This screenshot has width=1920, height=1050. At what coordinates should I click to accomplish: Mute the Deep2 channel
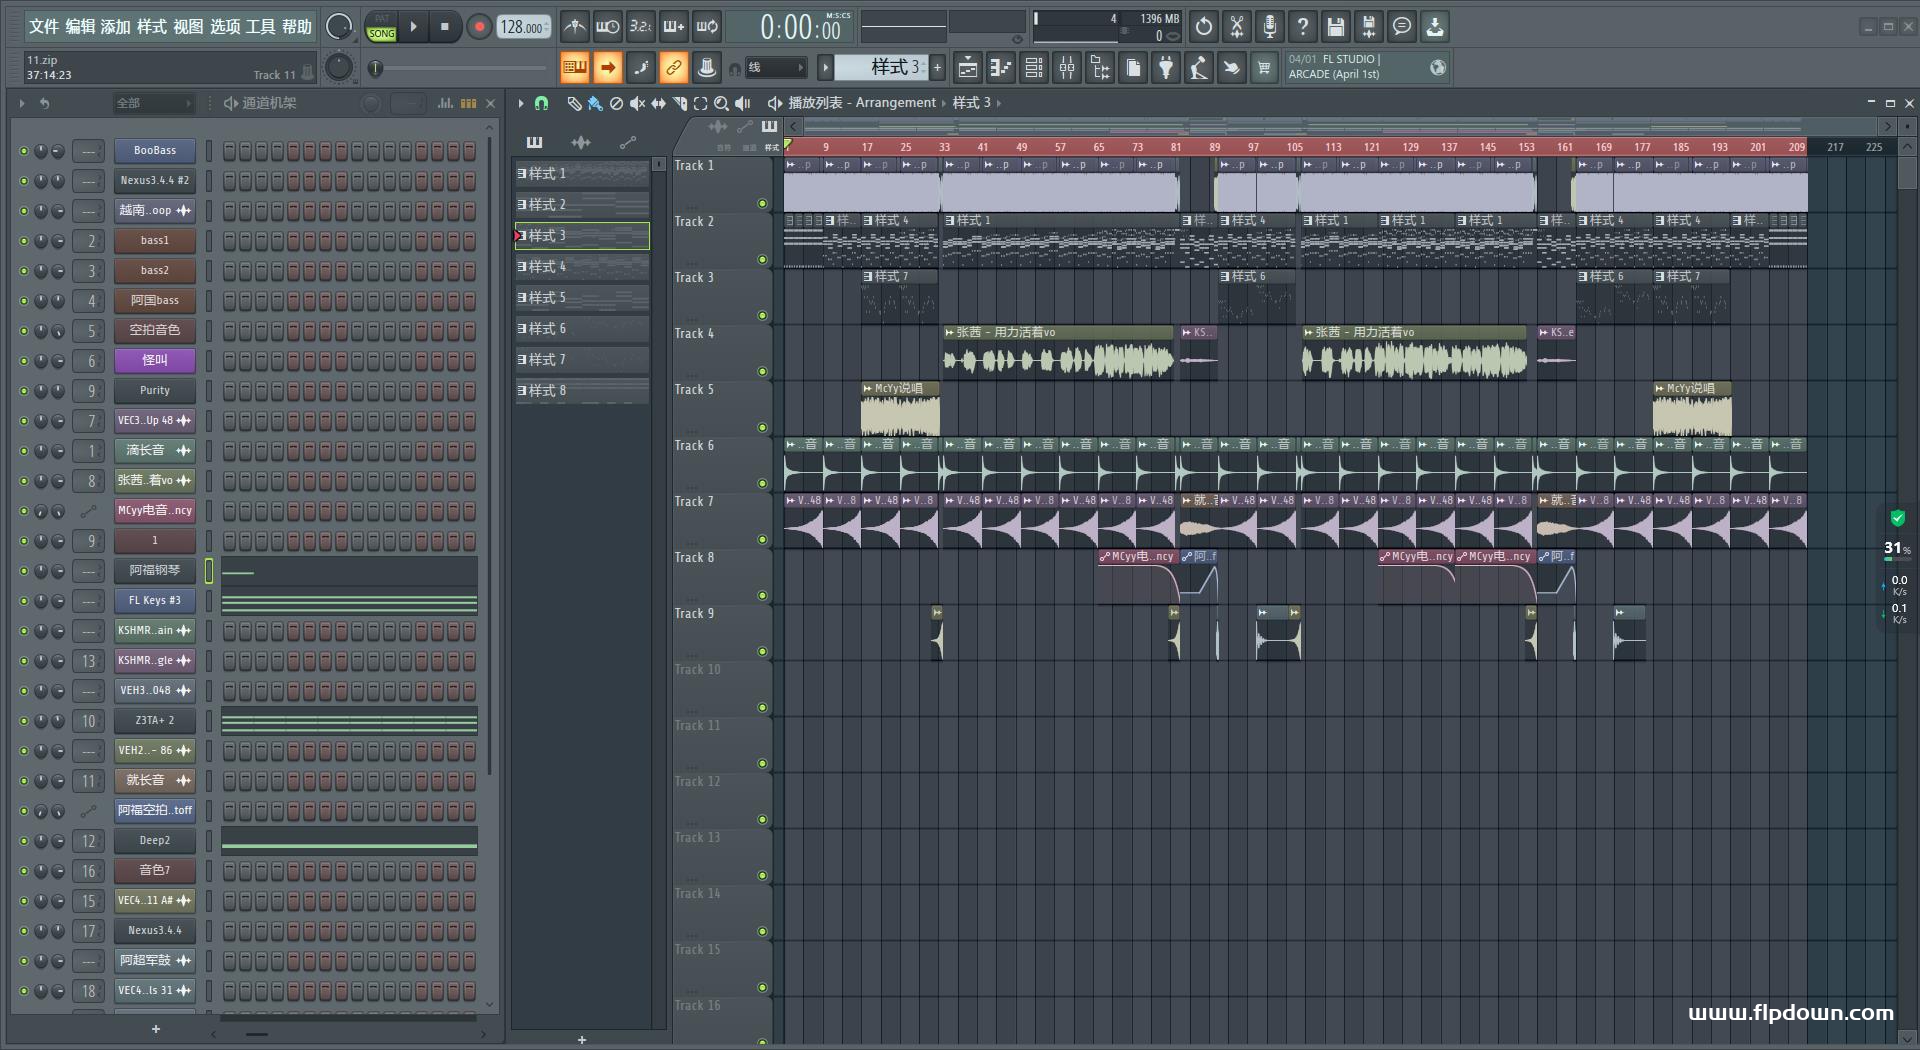pos(24,841)
